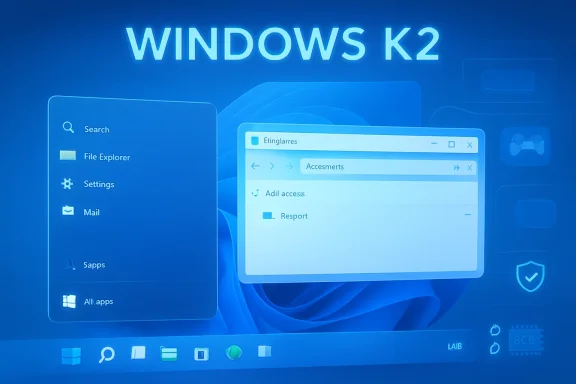The width and height of the screenshot is (576, 384).
Task: Click the lower circular refresh icon
Action: pyautogui.click(x=495, y=348)
